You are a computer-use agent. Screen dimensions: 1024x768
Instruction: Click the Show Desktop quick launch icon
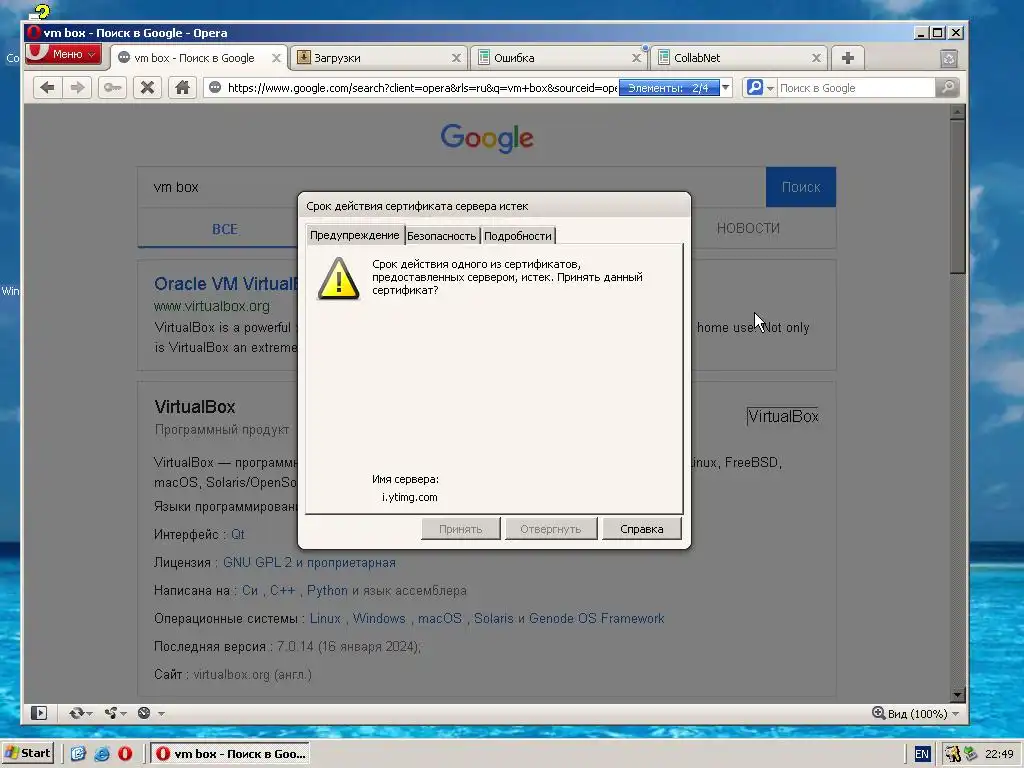tap(78, 754)
